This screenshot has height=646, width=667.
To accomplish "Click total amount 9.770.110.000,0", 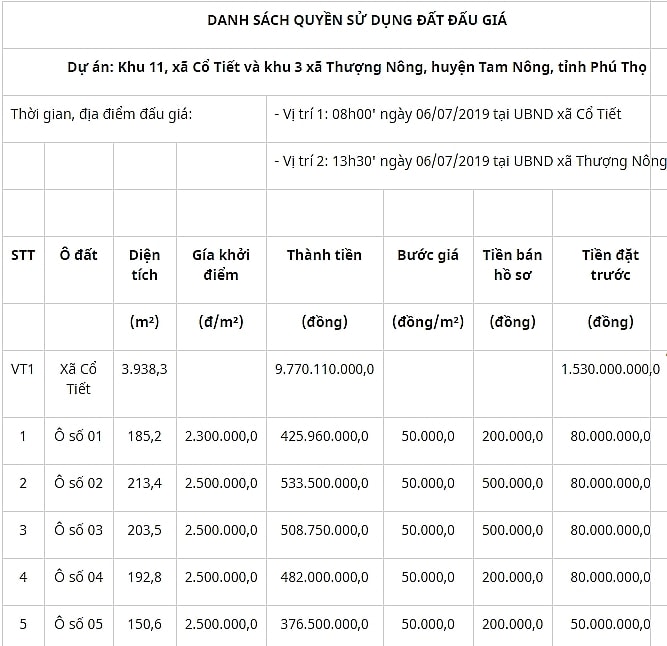I will 325,369.
